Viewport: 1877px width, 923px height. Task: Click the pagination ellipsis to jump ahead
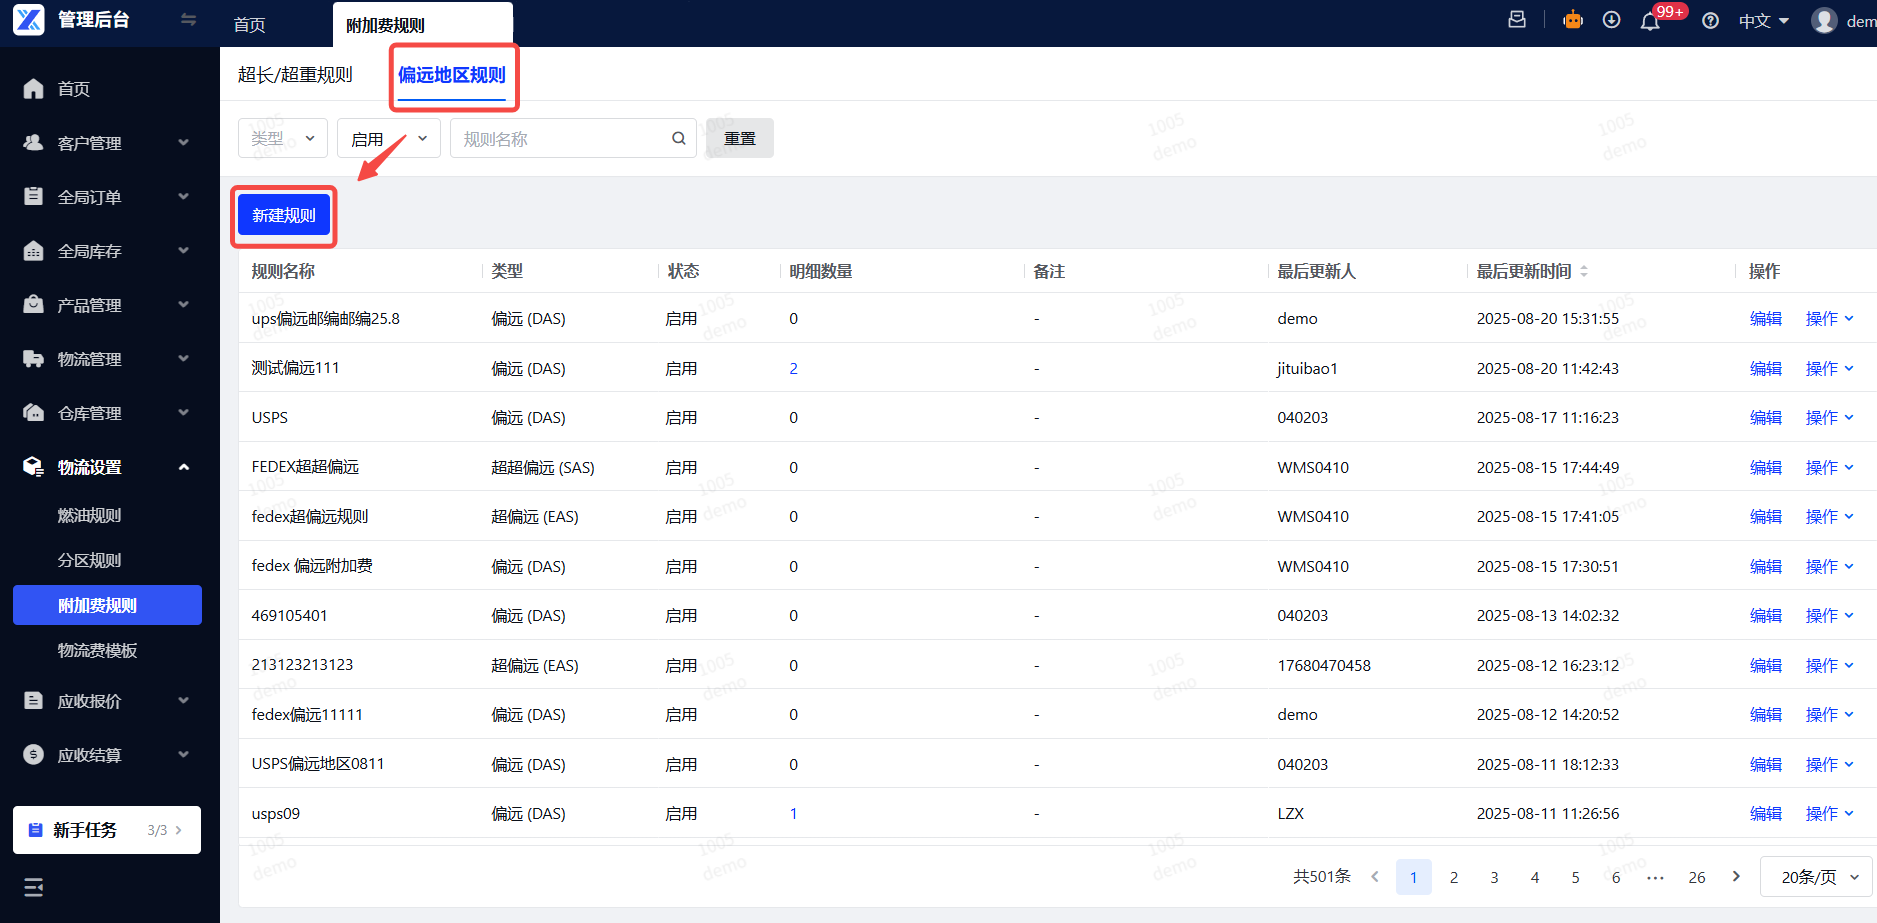coord(1656,877)
